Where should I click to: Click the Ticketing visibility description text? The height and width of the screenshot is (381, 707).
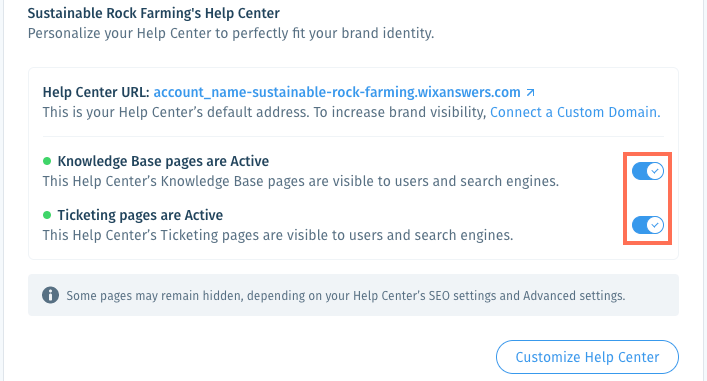278,235
